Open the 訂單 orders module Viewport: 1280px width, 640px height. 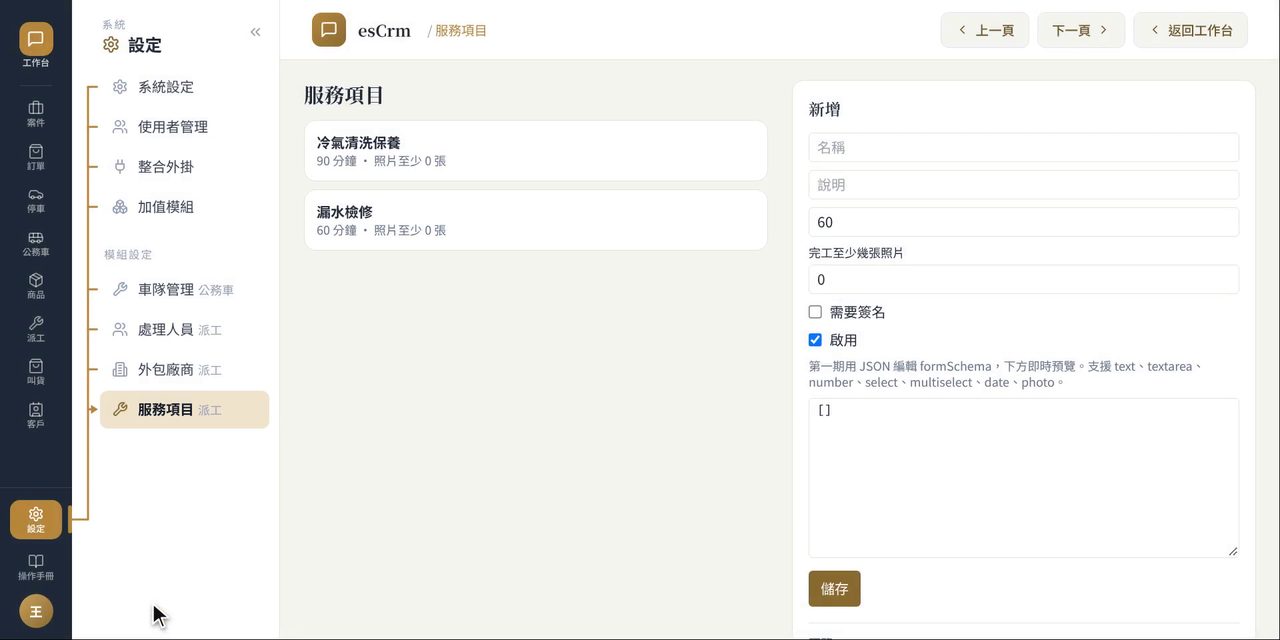pos(36,157)
